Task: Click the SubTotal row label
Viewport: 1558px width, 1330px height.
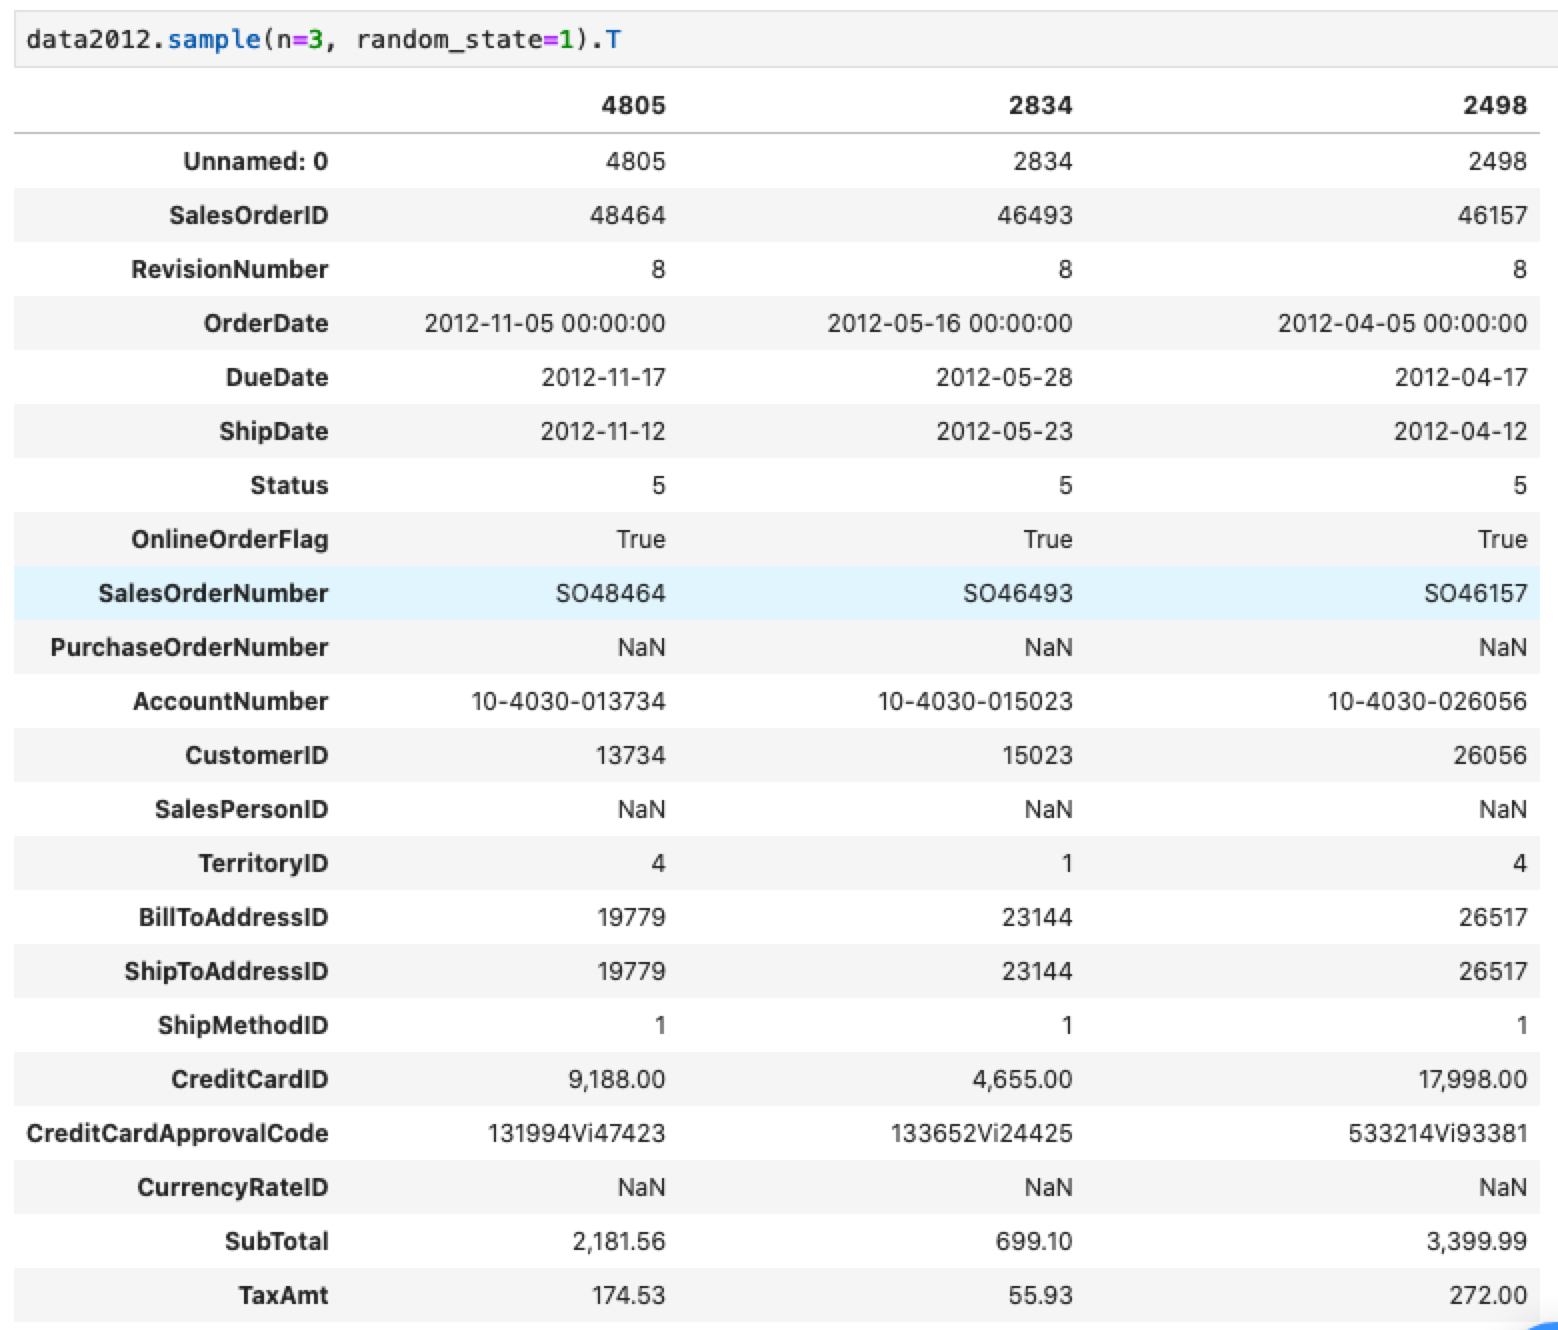Action: coord(277,1242)
